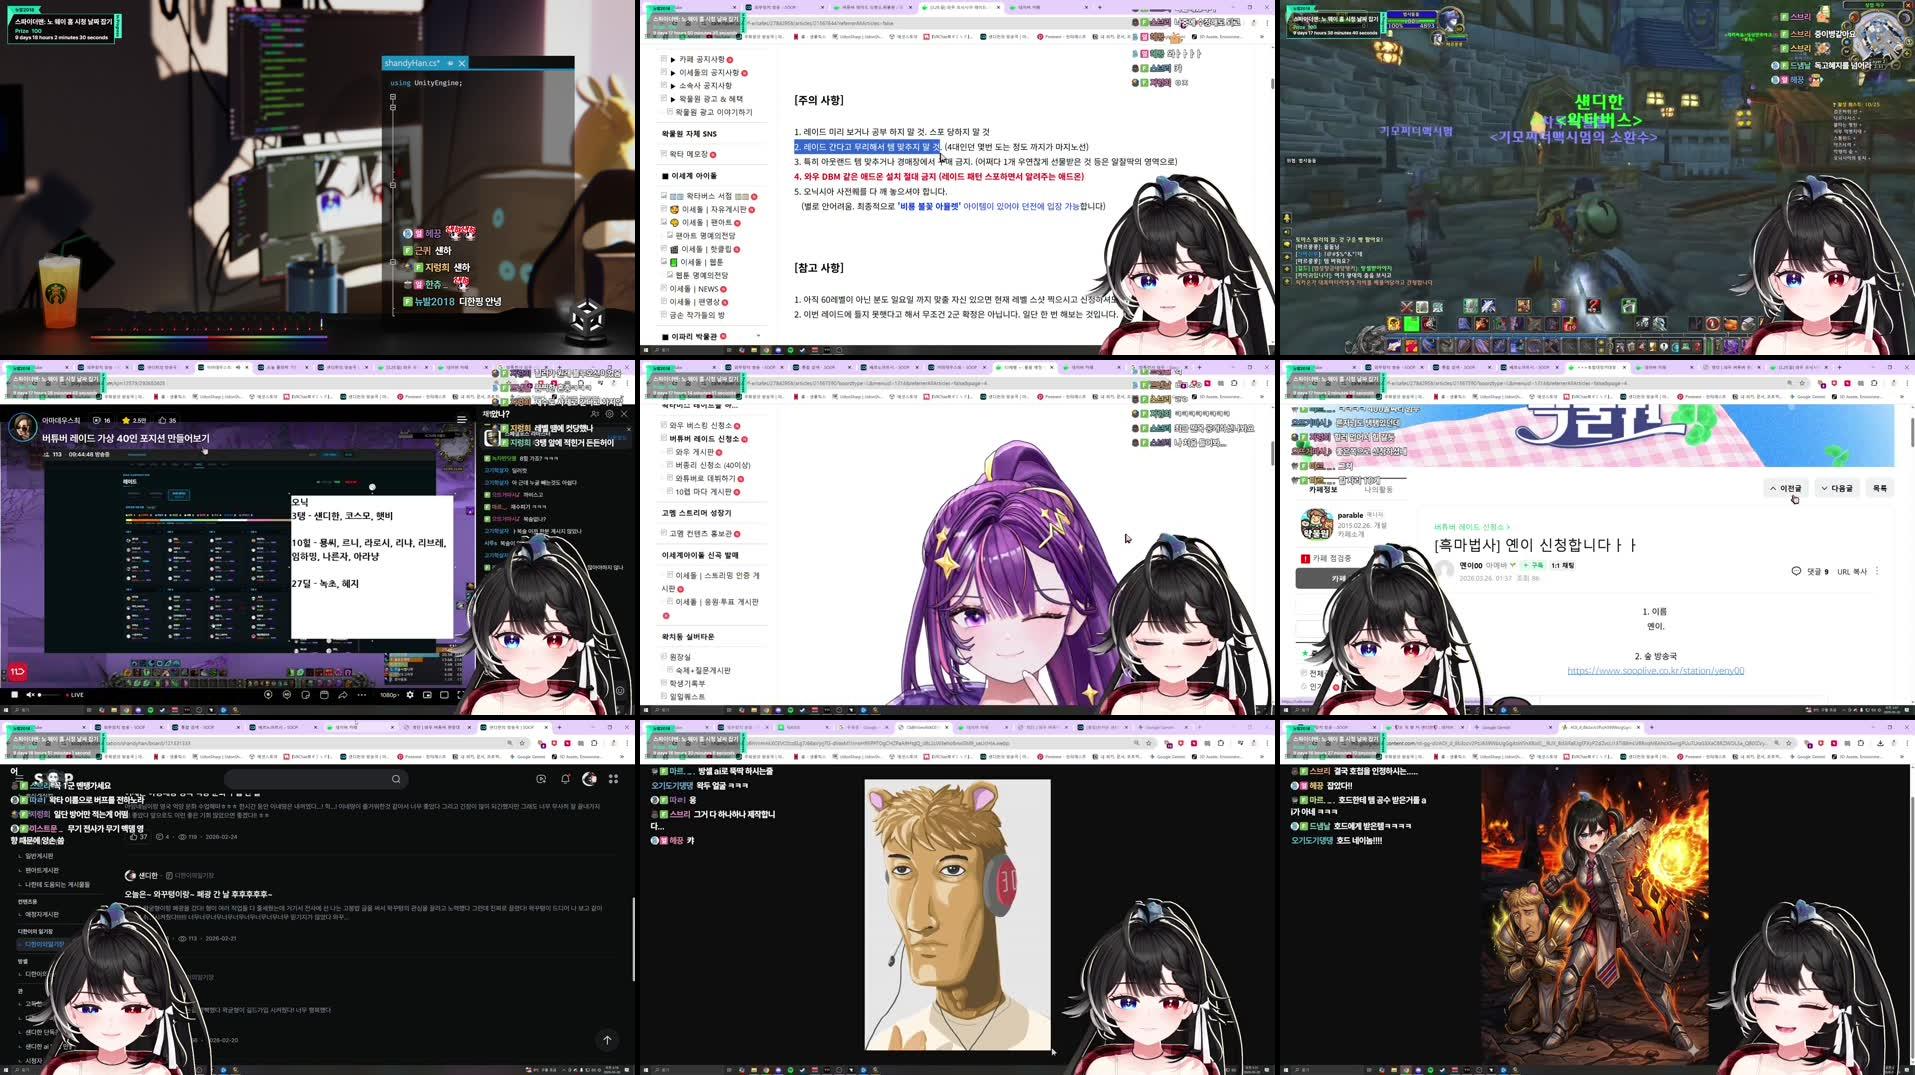
Task: Enter fullscreen on the live player
Action: coord(460,695)
